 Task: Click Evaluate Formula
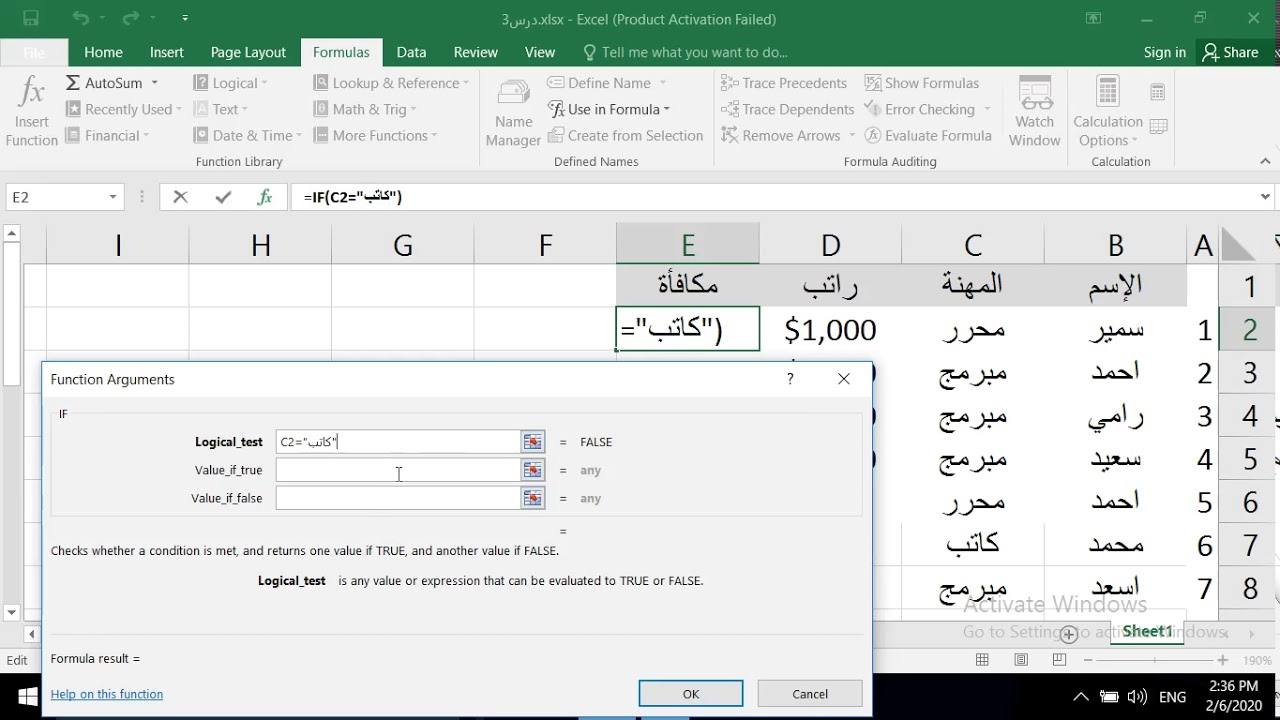(928, 135)
